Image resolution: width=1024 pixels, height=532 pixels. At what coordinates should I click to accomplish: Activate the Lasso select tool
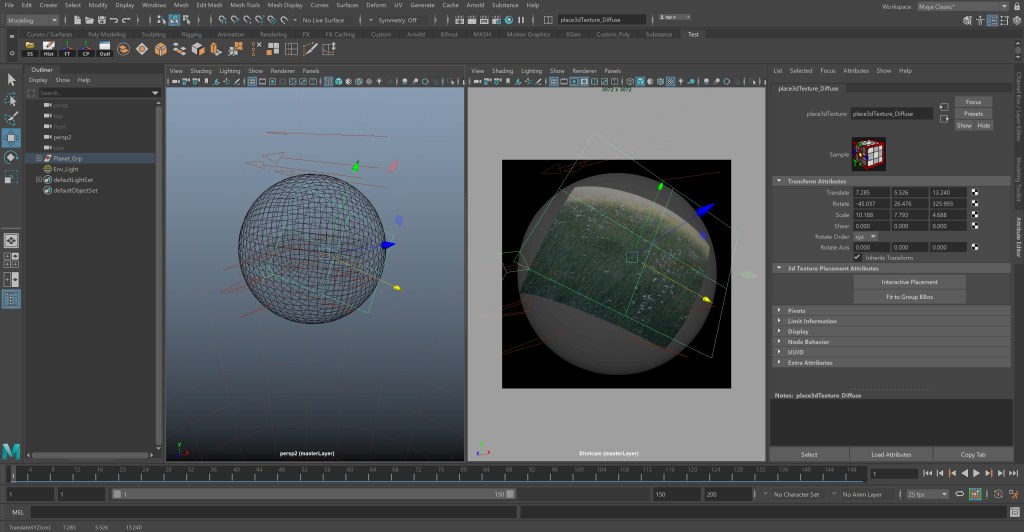click(x=11, y=99)
